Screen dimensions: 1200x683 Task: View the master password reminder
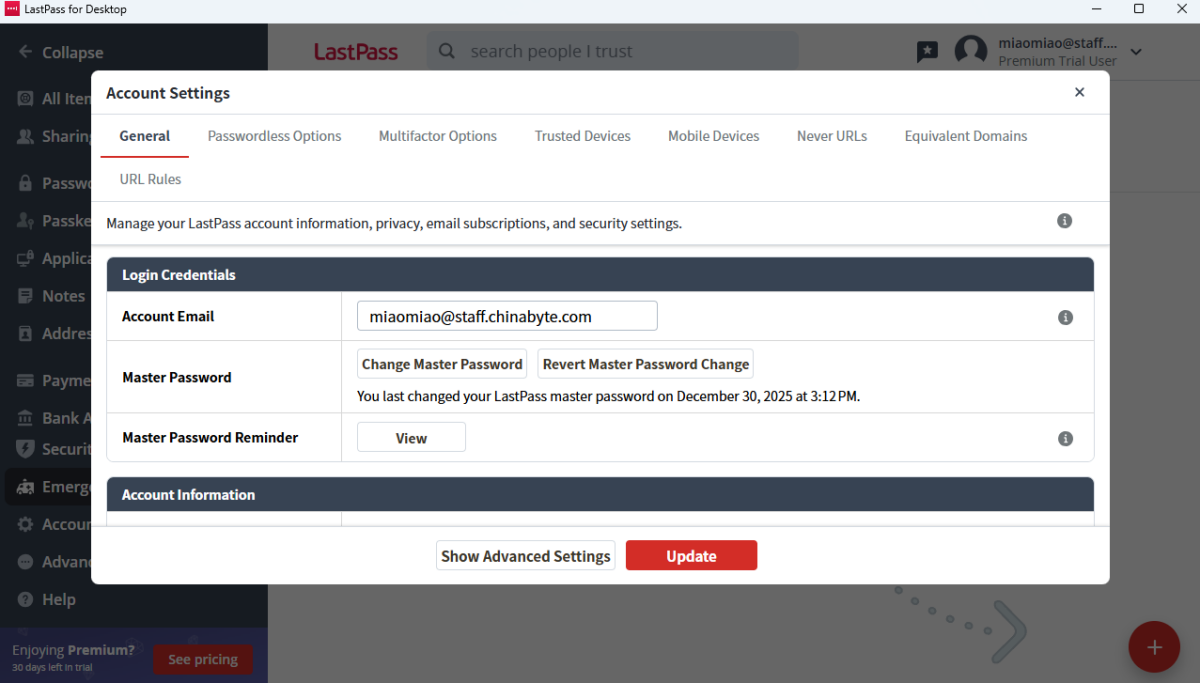coord(411,438)
